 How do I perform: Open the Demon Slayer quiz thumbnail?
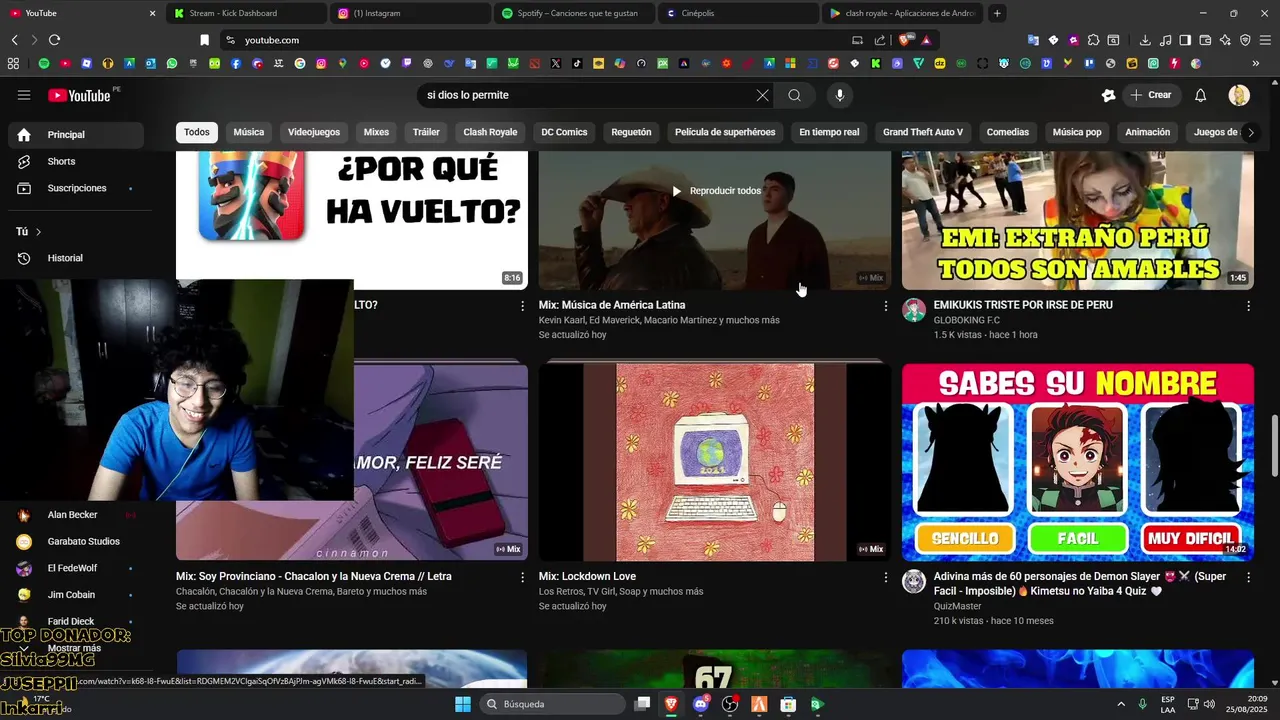[x=1078, y=462]
